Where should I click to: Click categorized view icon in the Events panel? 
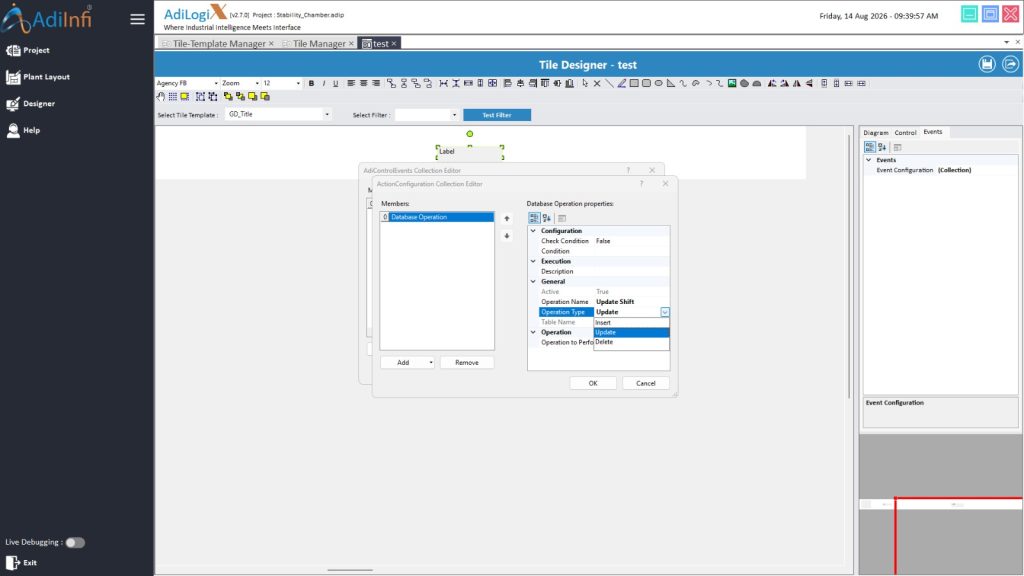pyautogui.click(x=870, y=148)
